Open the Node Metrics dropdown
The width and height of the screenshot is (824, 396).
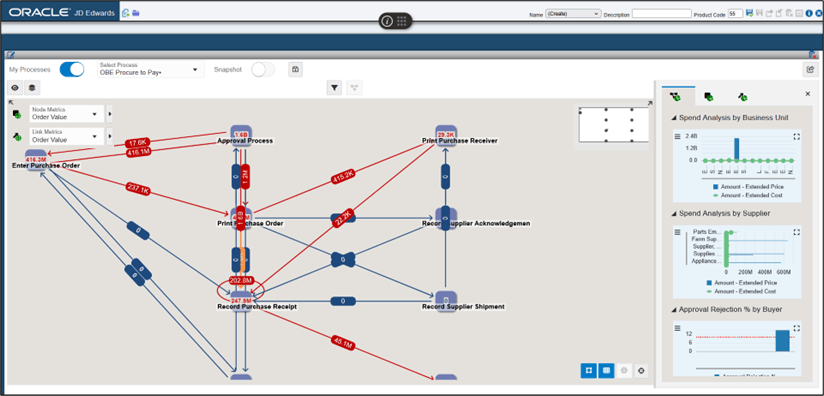point(67,113)
